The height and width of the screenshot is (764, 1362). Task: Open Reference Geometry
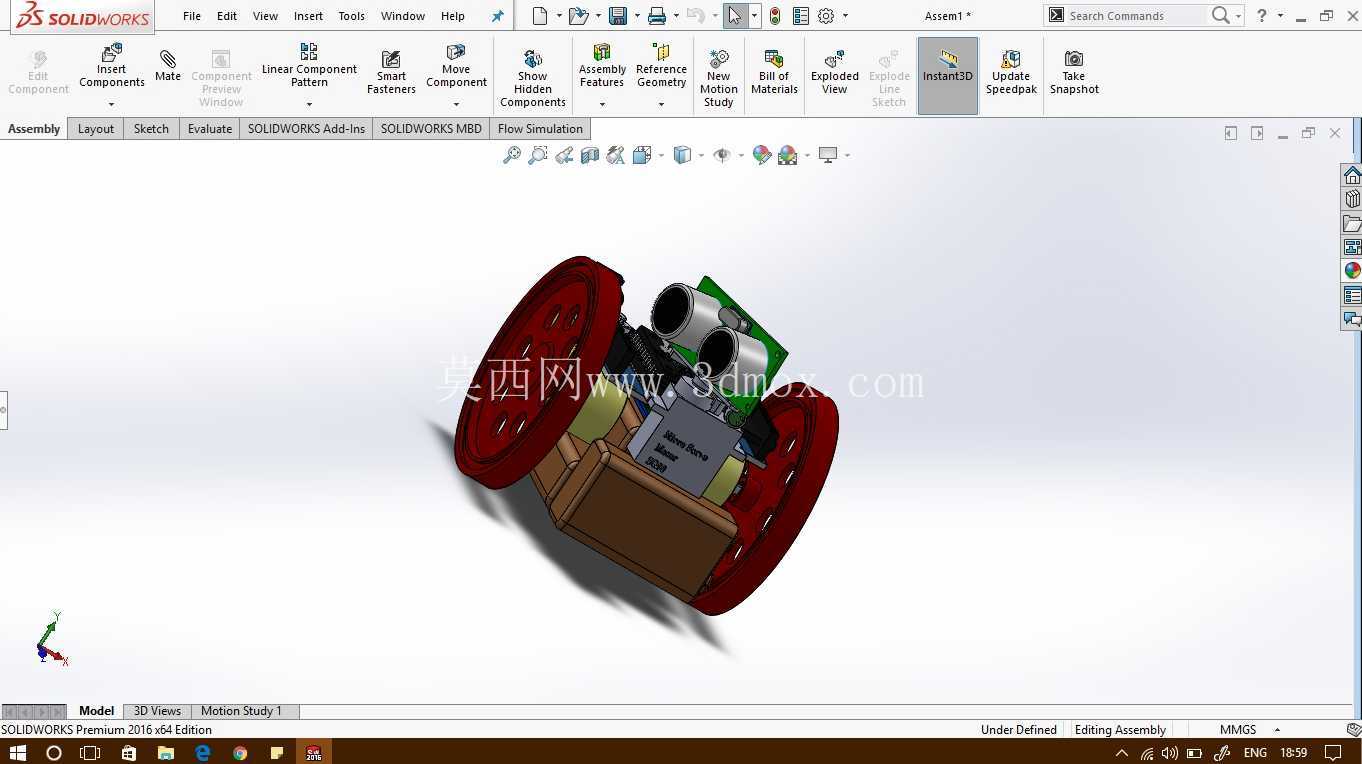point(661,65)
